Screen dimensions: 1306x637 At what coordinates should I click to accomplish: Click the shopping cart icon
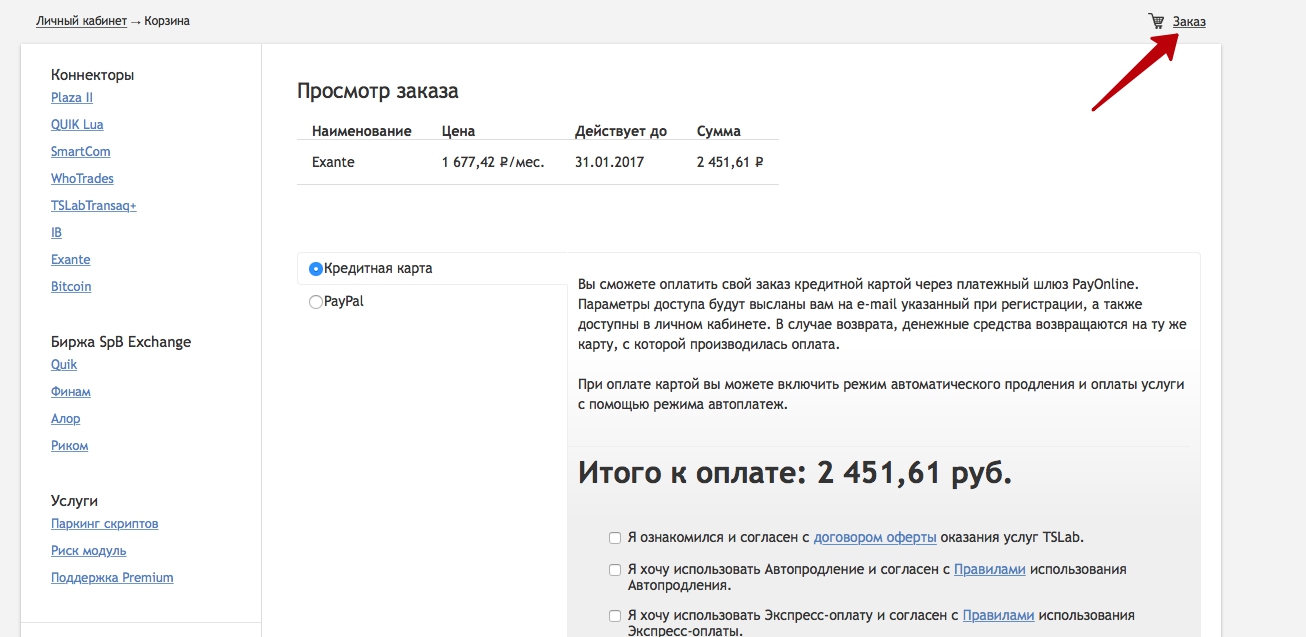point(1156,21)
